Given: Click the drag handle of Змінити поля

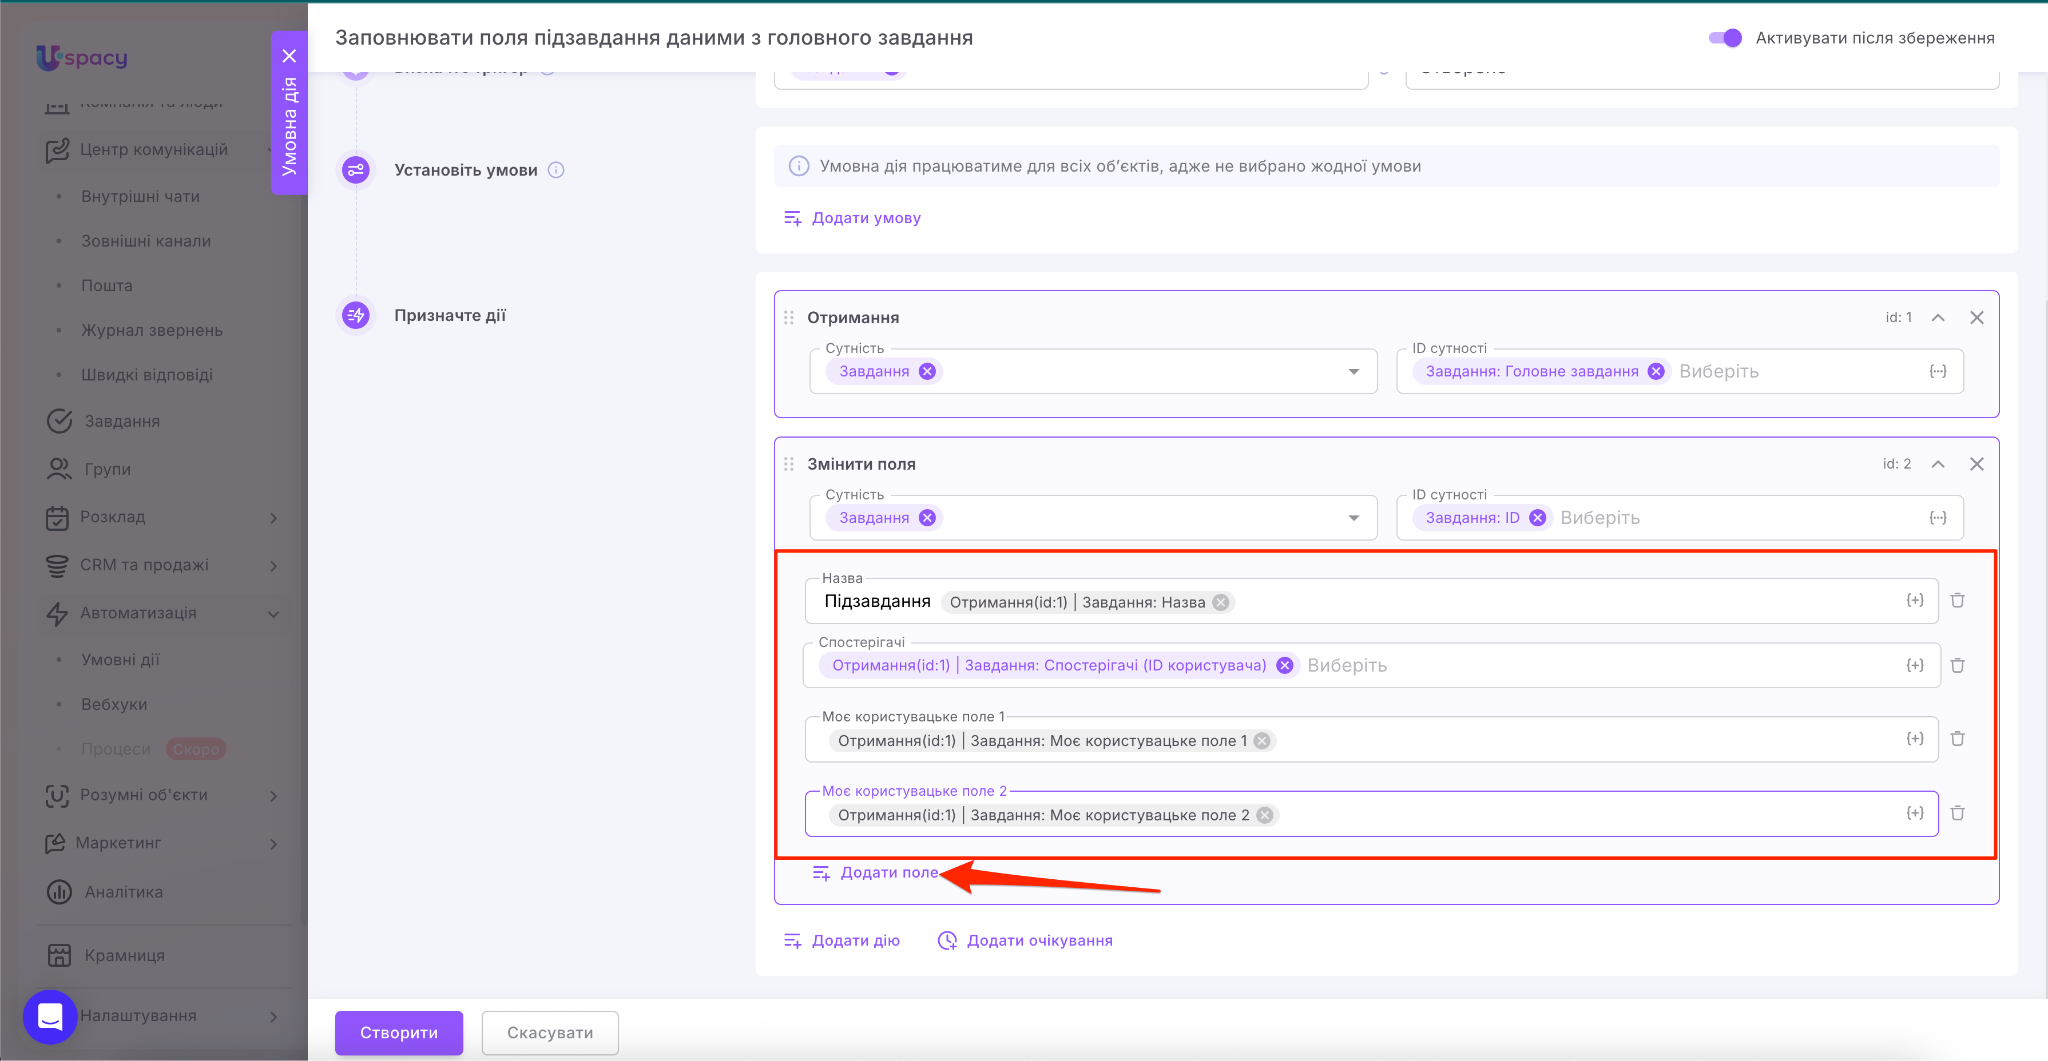Looking at the screenshot, I should [789, 464].
